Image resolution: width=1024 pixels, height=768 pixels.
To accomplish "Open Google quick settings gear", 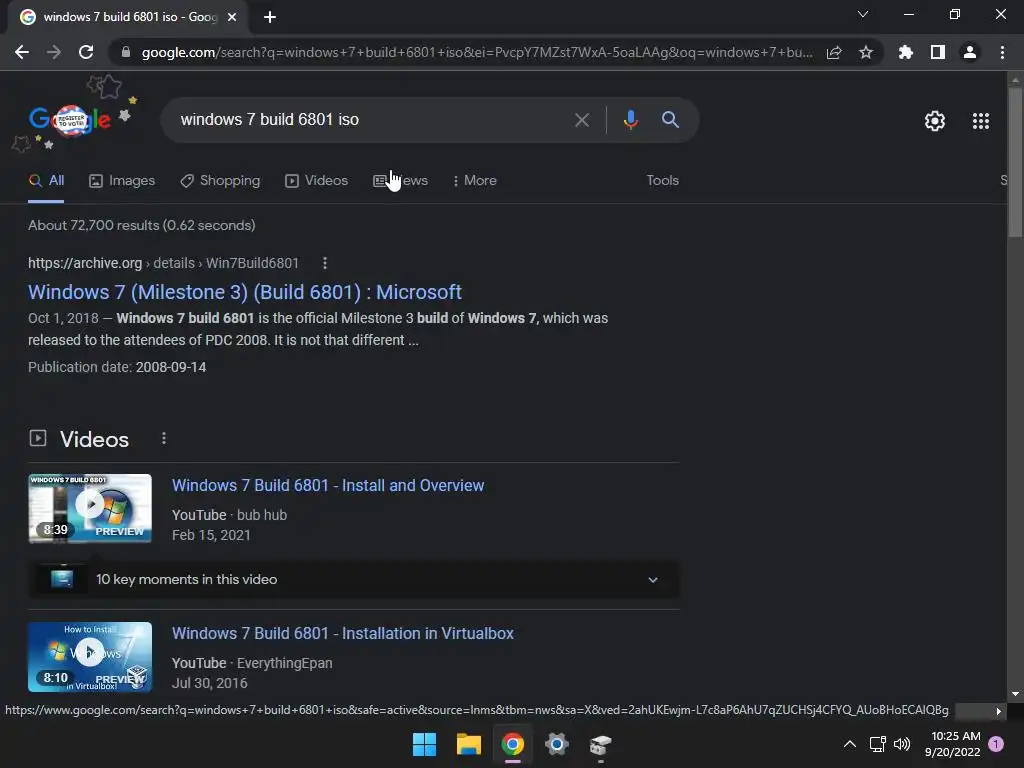I will pos(935,121).
